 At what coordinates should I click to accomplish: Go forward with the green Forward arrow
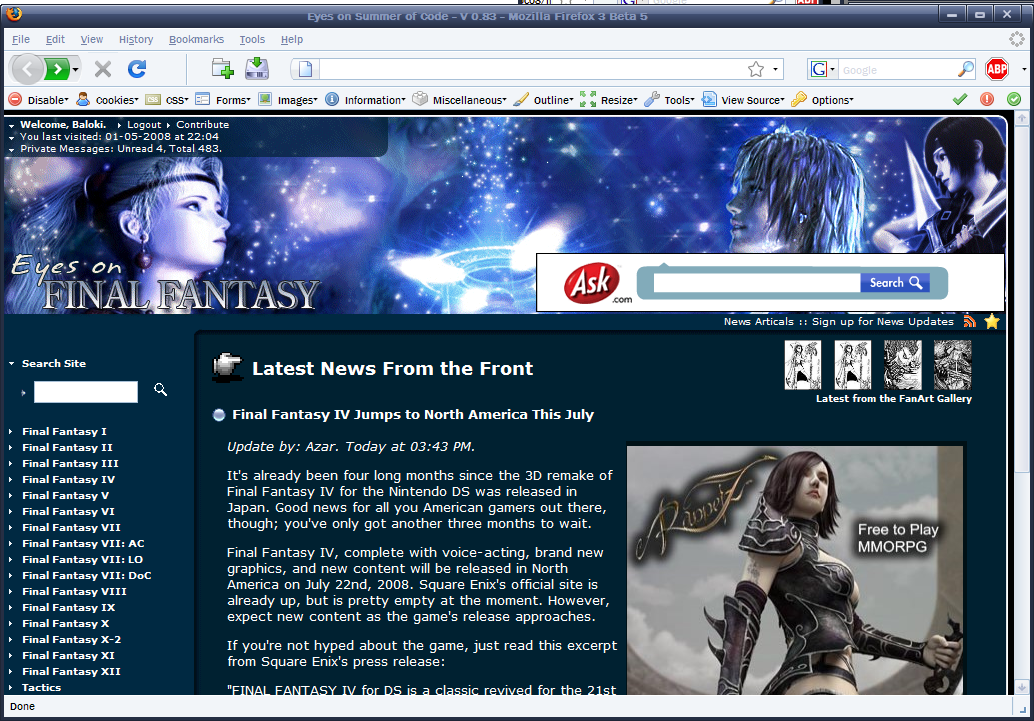tap(57, 69)
